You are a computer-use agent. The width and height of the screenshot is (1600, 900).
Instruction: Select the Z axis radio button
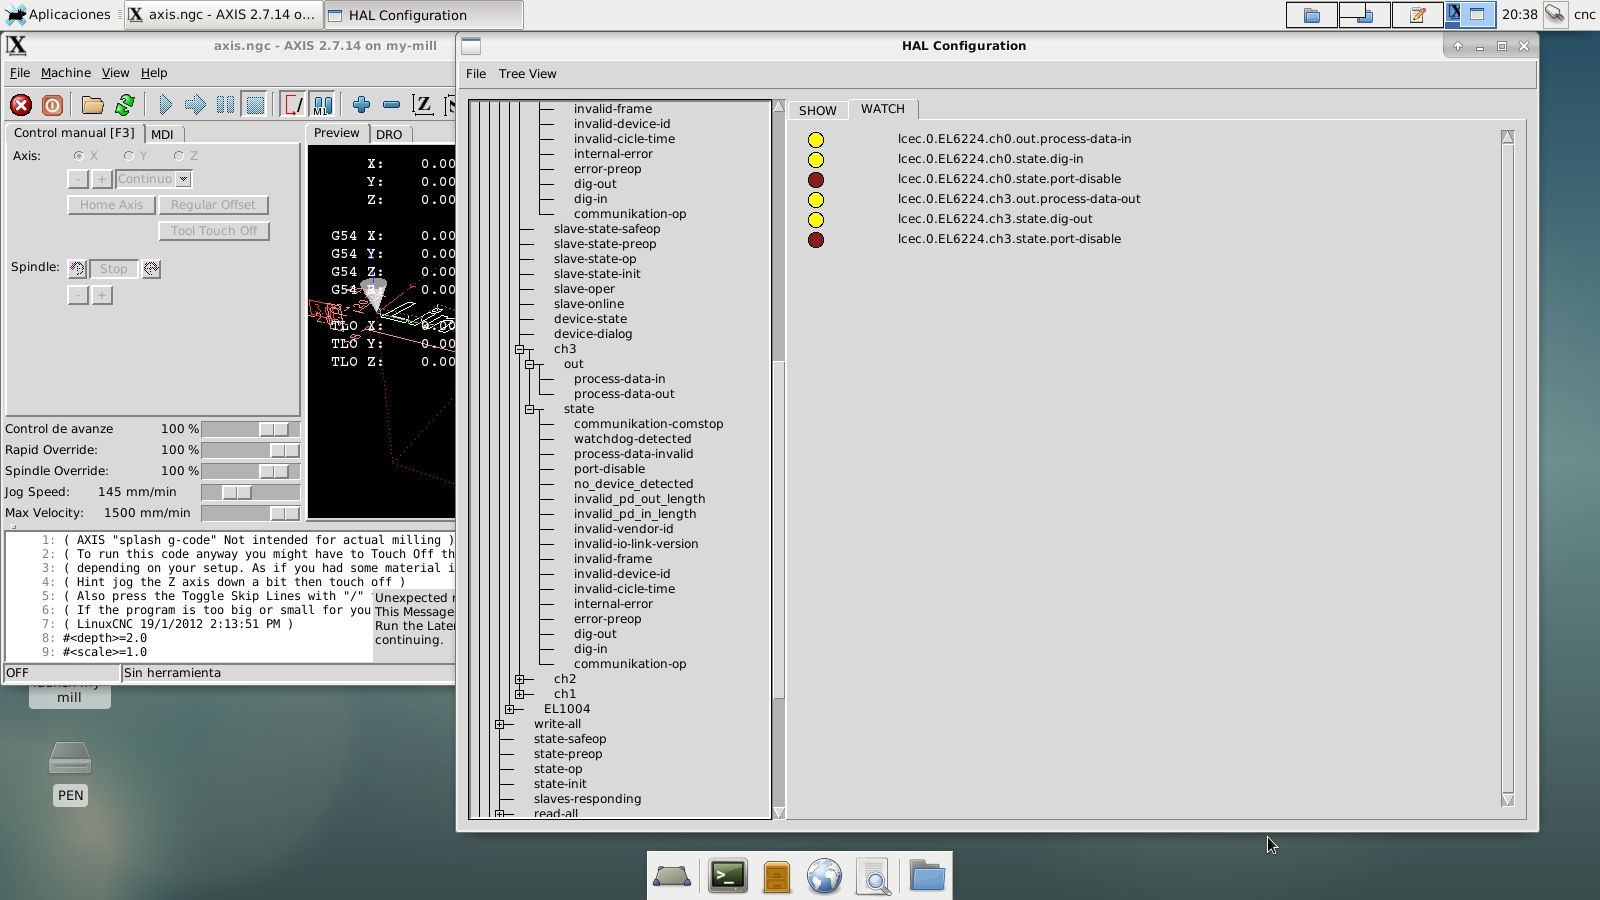point(179,156)
